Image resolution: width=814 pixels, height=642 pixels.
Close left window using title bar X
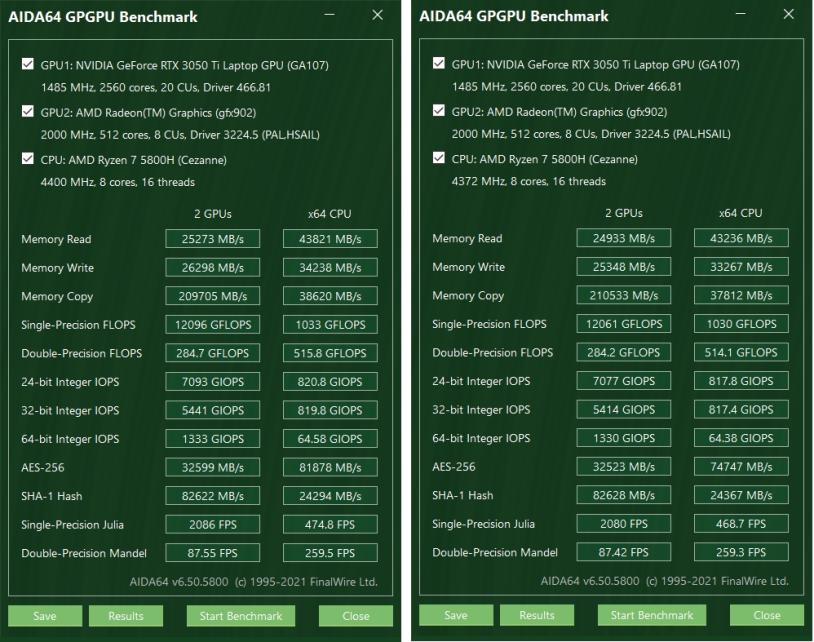pos(377,15)
